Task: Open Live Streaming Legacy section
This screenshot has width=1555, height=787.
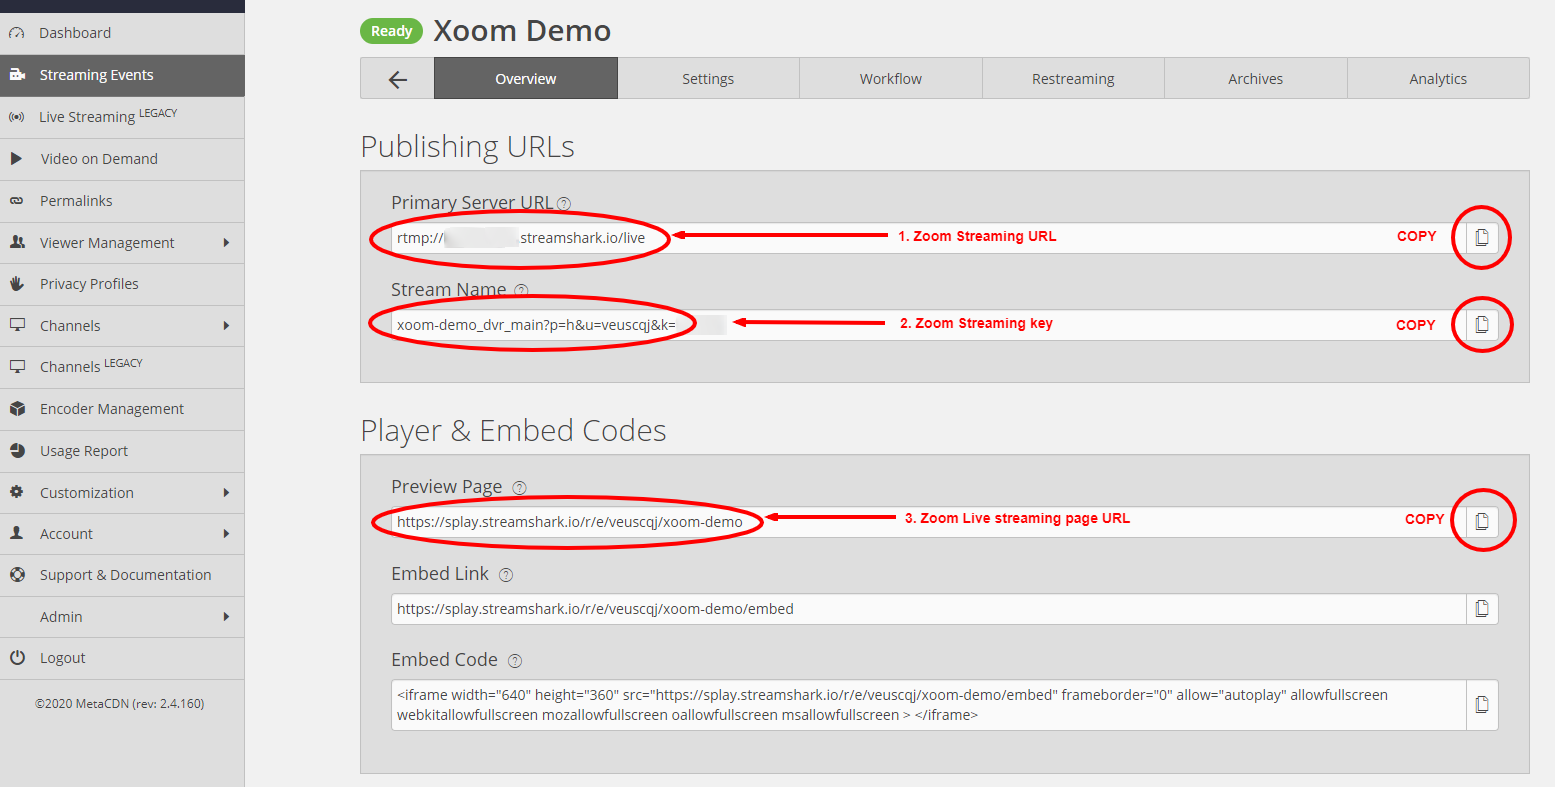Action: pos(122,117)
